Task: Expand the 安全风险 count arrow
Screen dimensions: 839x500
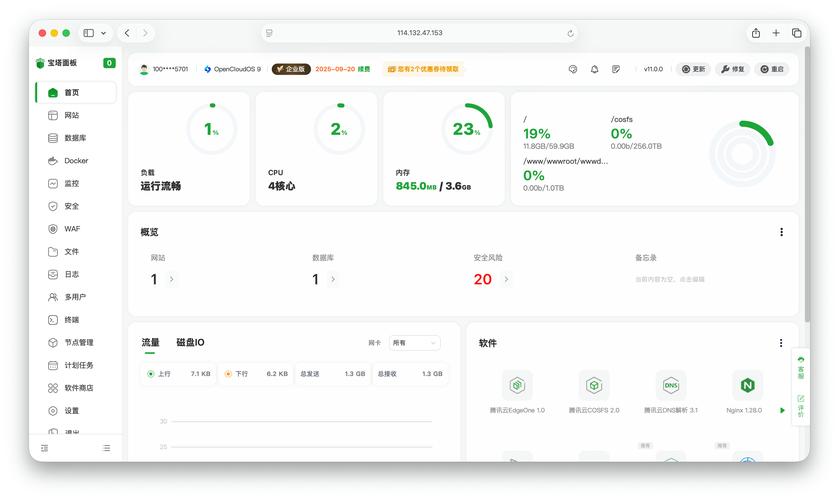Action: 506,279
